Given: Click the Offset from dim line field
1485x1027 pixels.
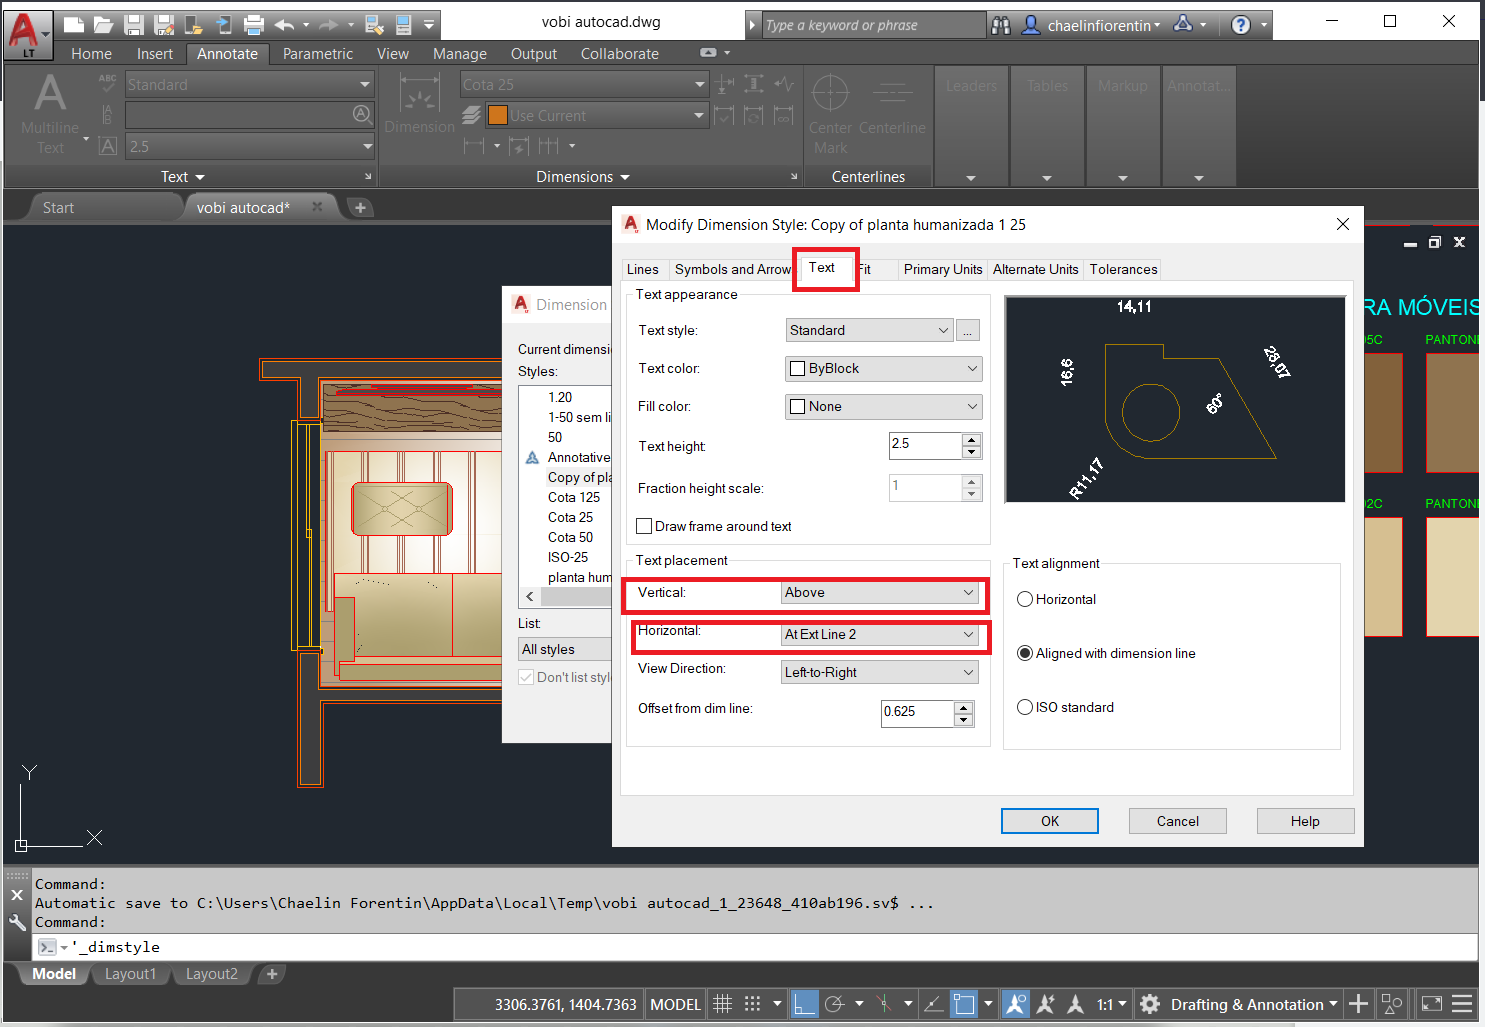Looking at the screenshot, I should (917, 712).
